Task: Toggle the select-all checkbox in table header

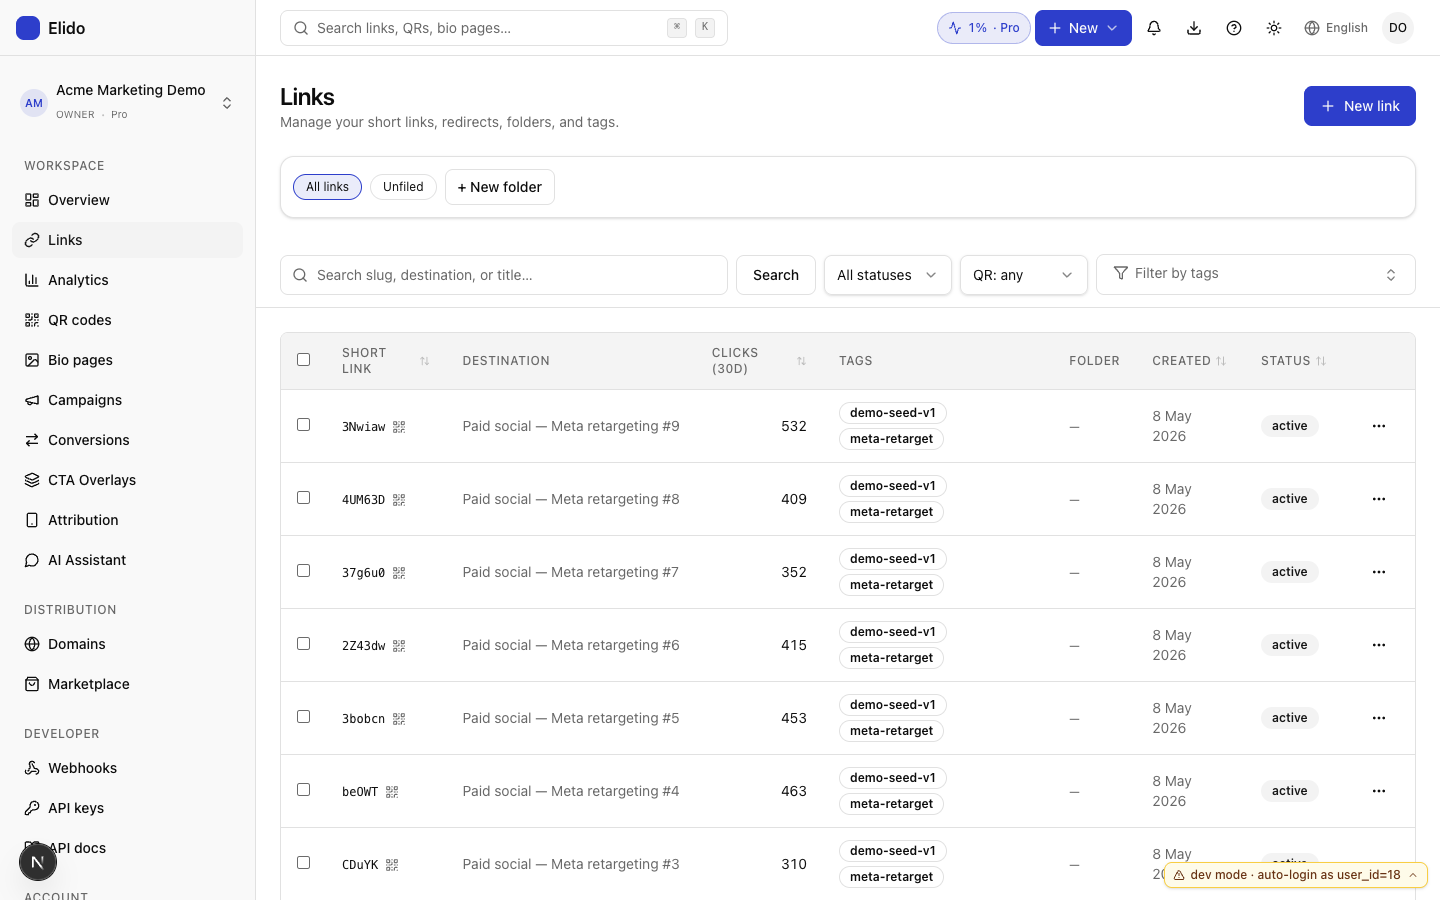Action: click(x=304, y=359)
